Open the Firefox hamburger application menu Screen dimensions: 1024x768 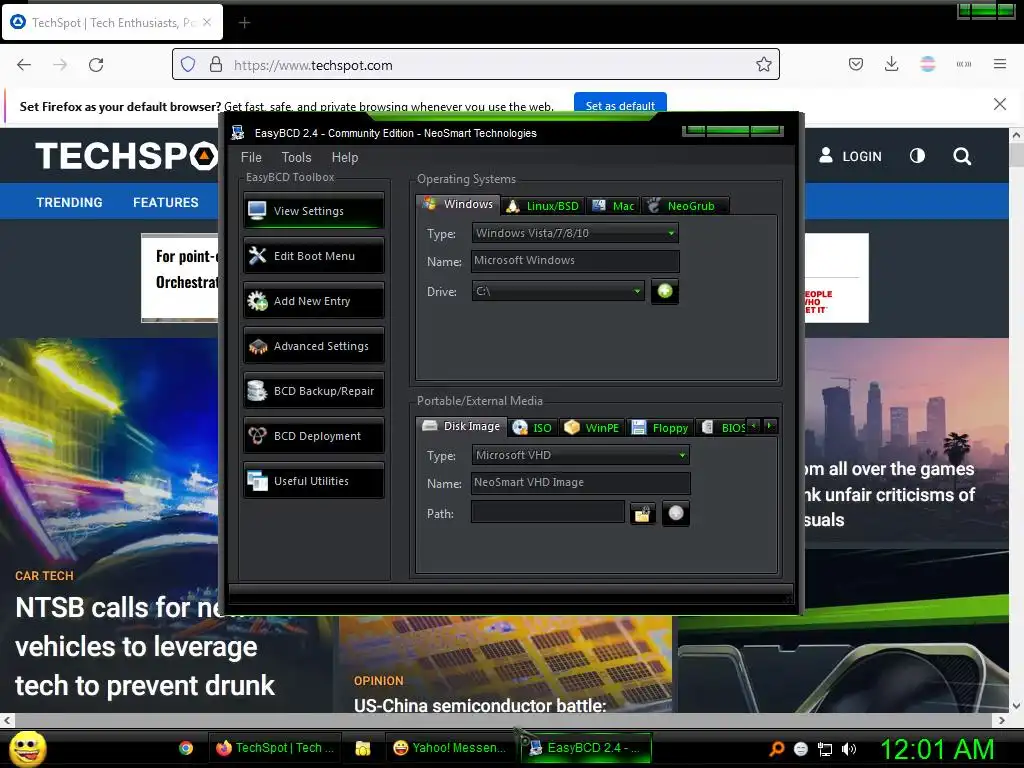coord(999,64)
